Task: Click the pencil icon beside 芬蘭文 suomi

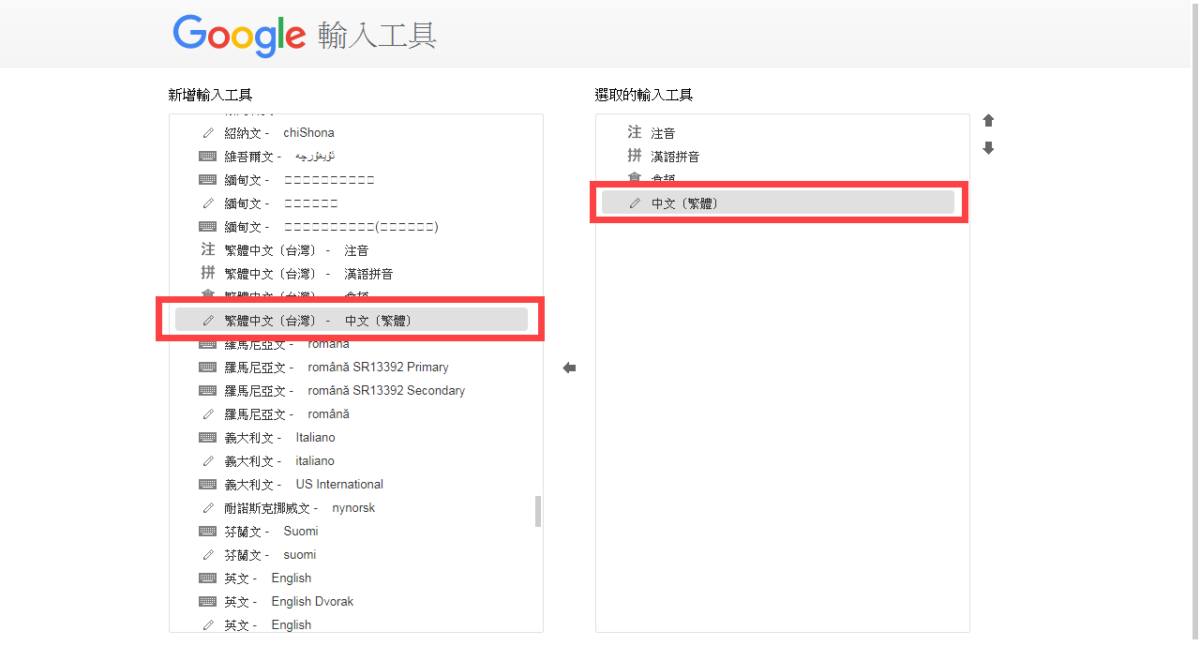Action: click(208, 555)
